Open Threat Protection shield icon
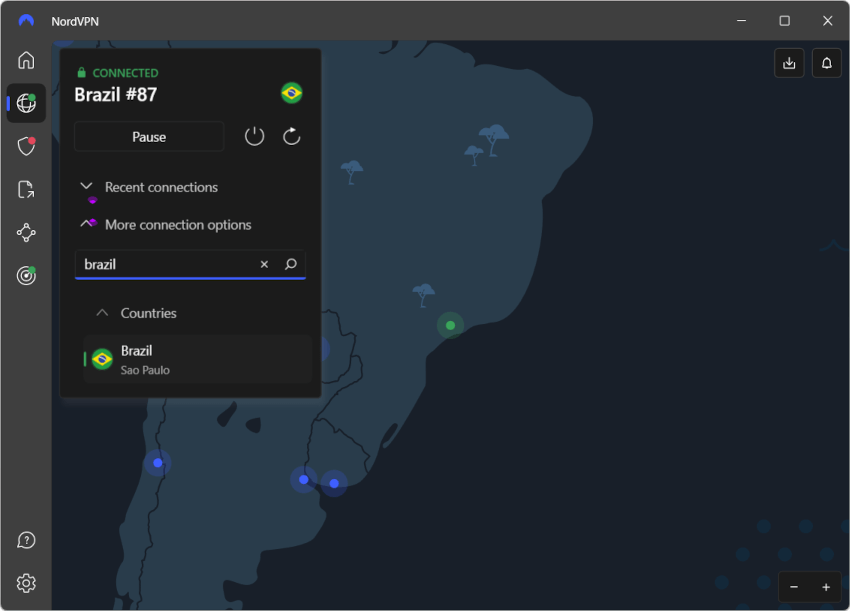The image size is (850, 611). coord(26,146)
